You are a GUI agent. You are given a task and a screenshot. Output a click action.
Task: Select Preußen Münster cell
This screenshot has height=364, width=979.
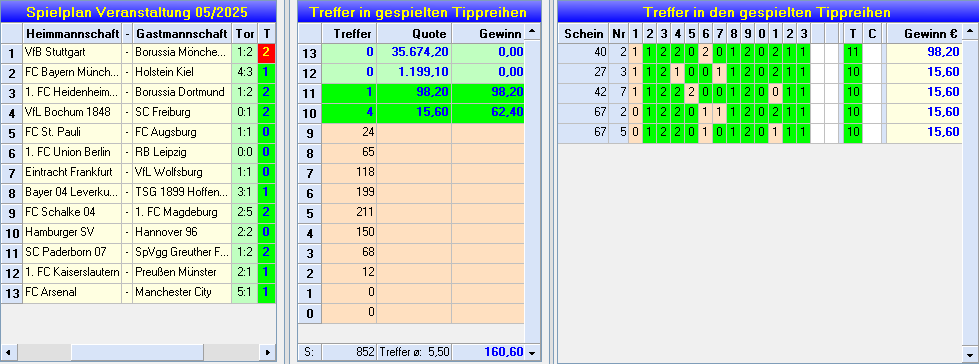click(x=182, y=273)
